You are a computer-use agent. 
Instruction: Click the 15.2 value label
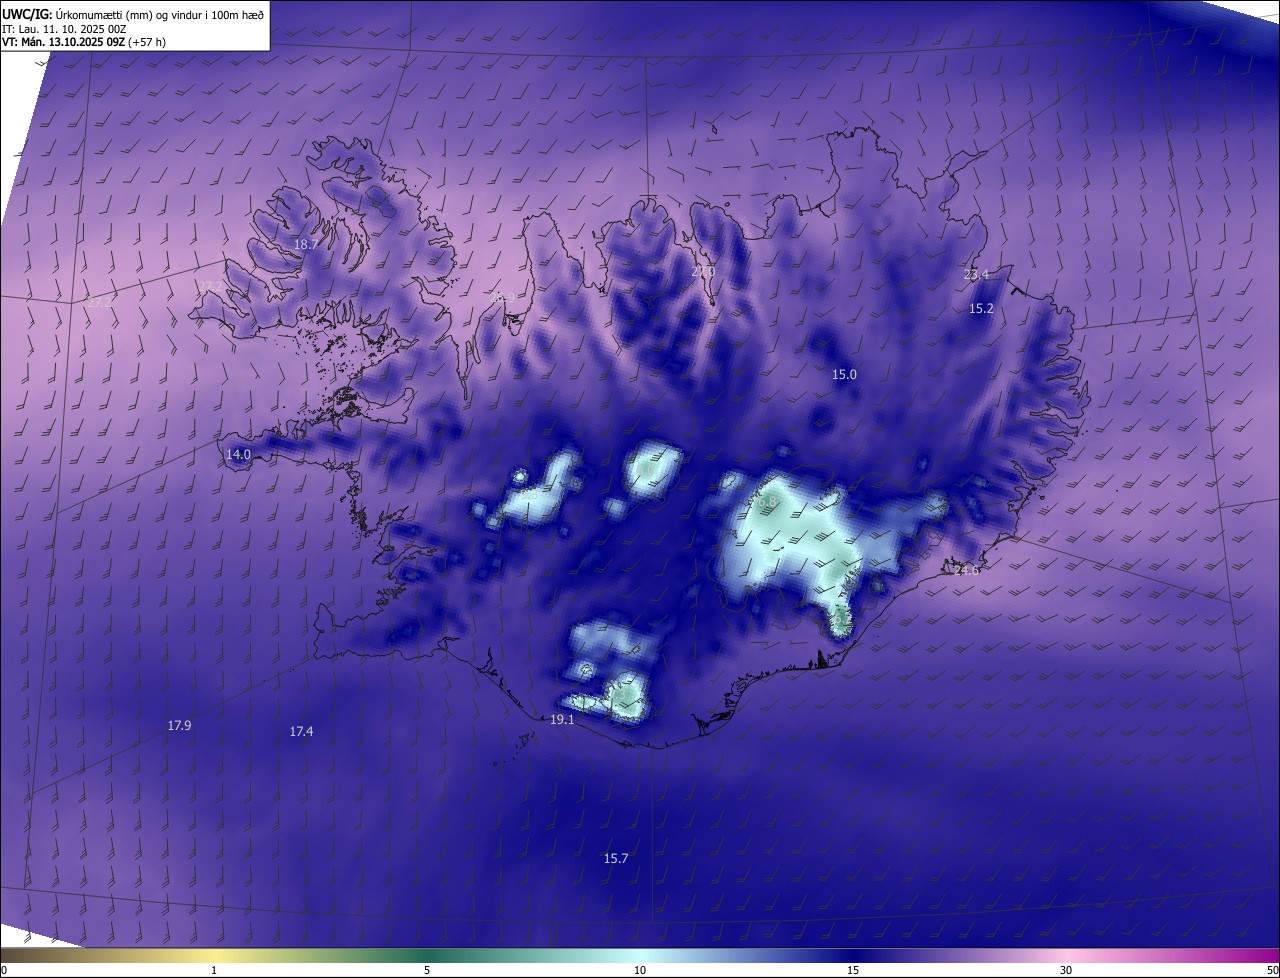point(982,309)
